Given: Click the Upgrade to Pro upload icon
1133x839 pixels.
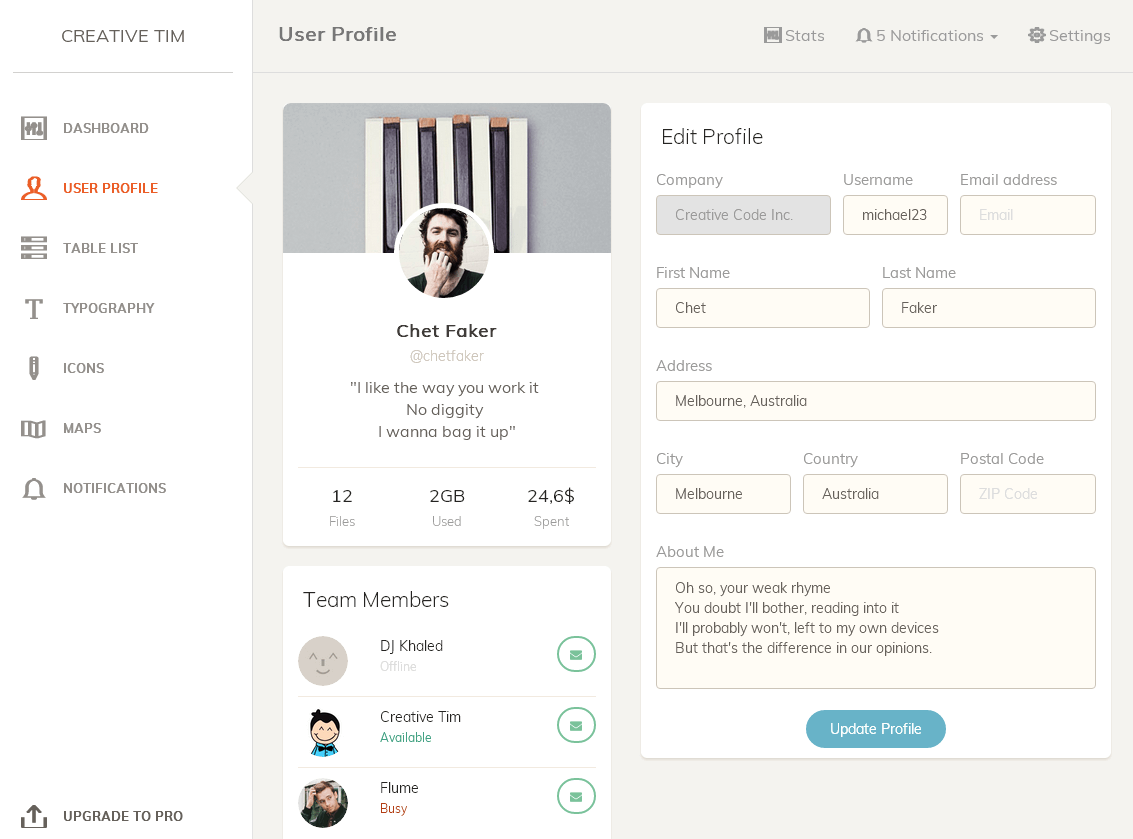Looking at the screenshot, I should [x=34, y=816].
